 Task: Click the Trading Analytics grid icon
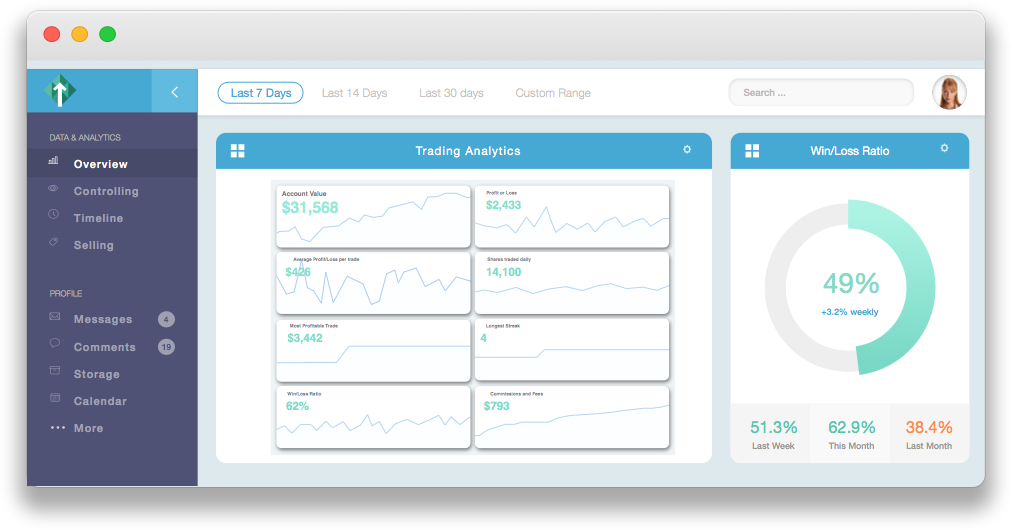(x=238, y=151)
